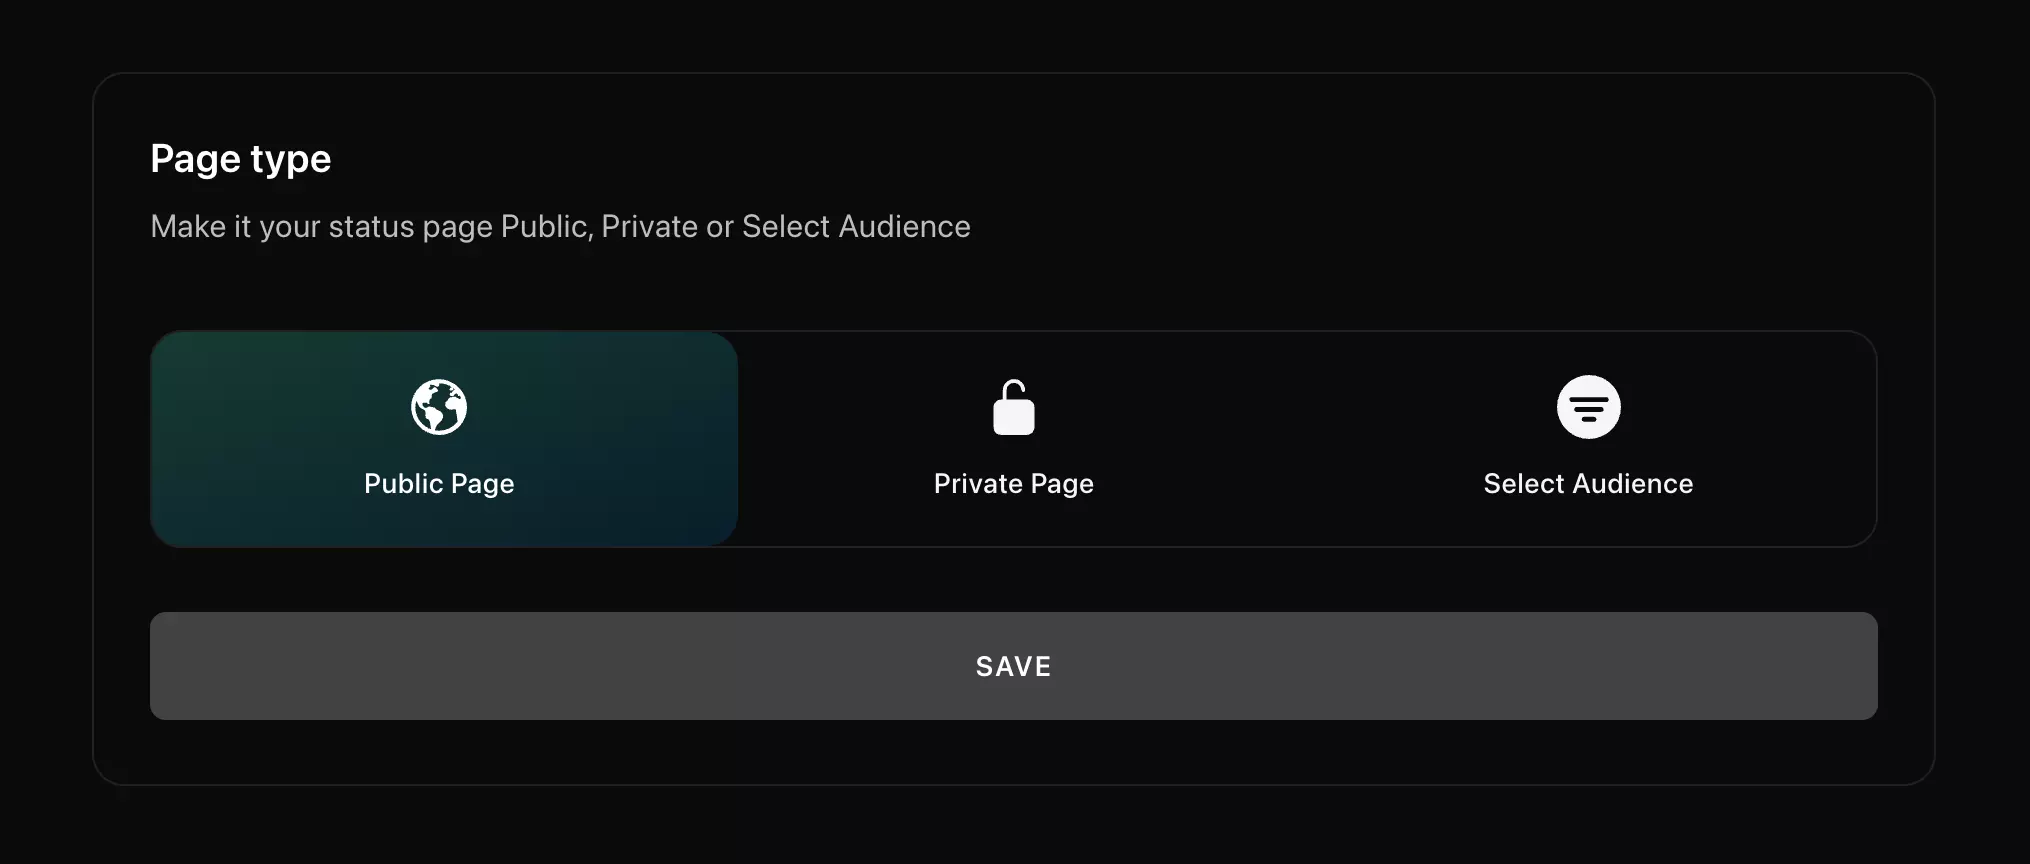Click the 'Private Page' text label
This screenshot has height=864, width=2030.
pos(1013,484)
